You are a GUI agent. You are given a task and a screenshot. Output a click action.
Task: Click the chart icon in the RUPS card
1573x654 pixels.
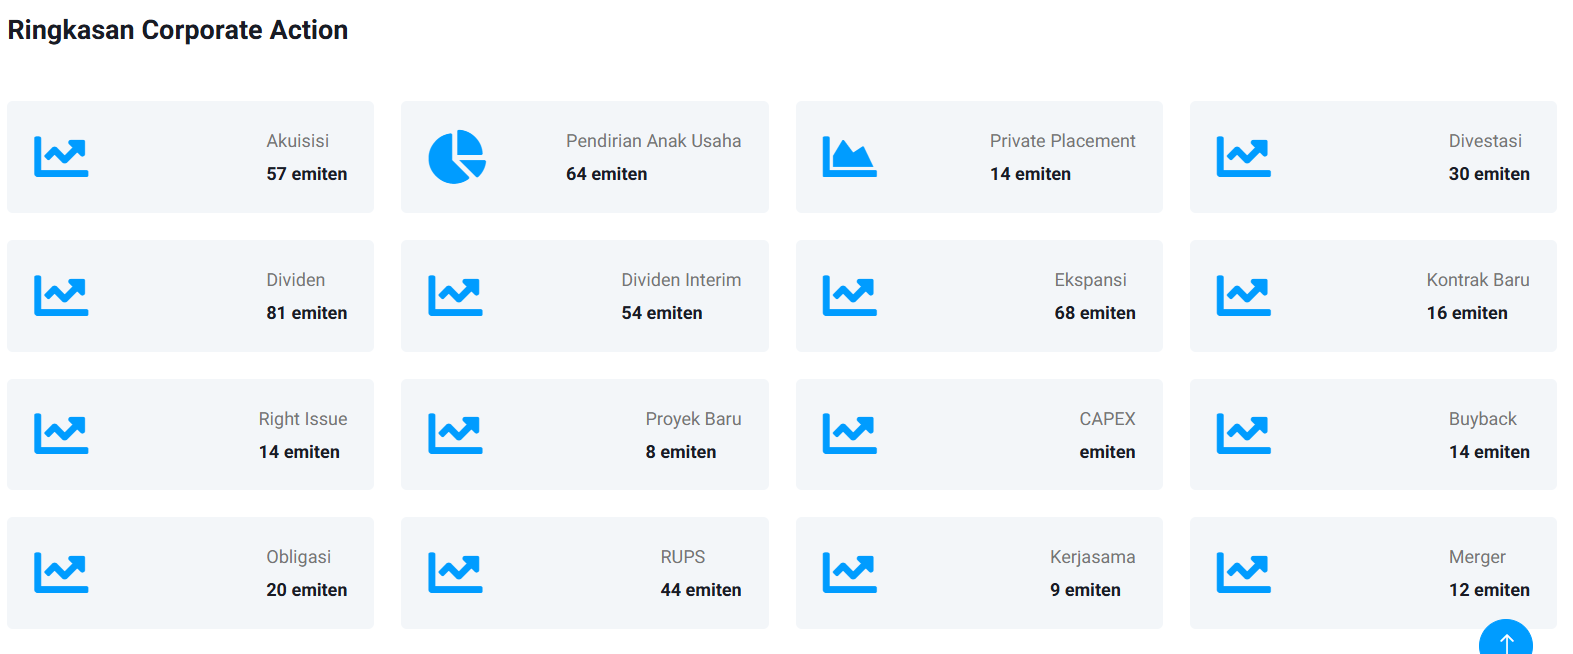point(455,573)
